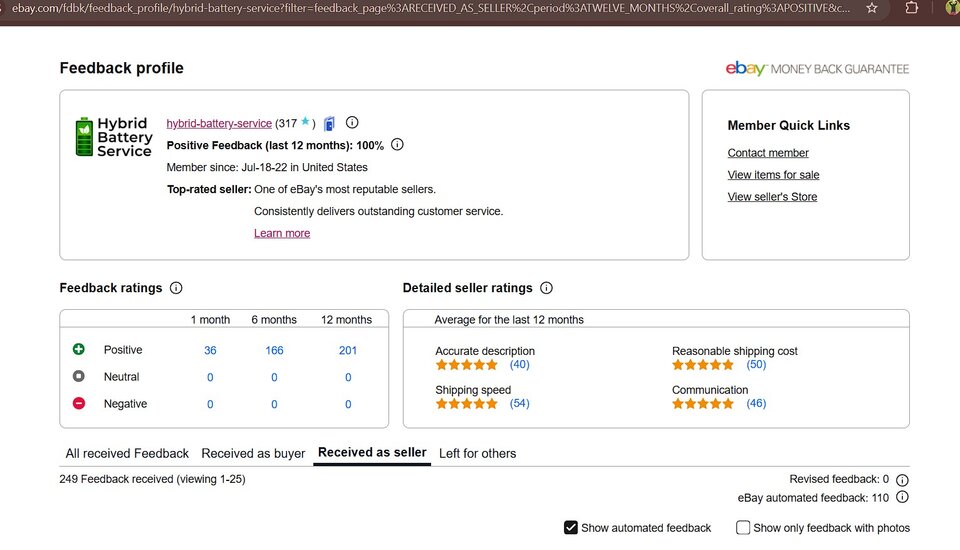The height and width of the screenshot is (550, 960).
Task: Open the browser extensions puzzle icon
Action: coord(911,8)
